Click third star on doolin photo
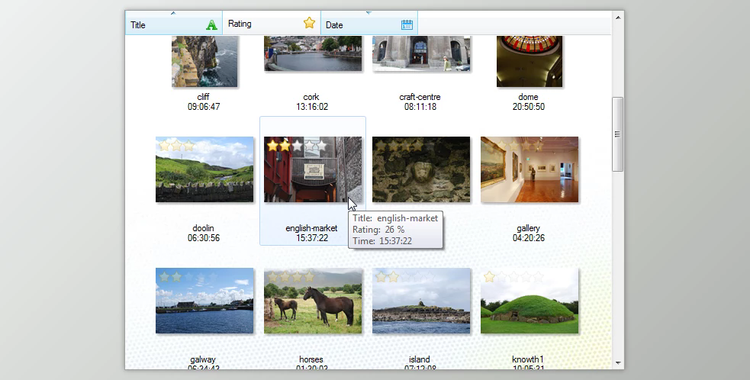 point(189,145)
